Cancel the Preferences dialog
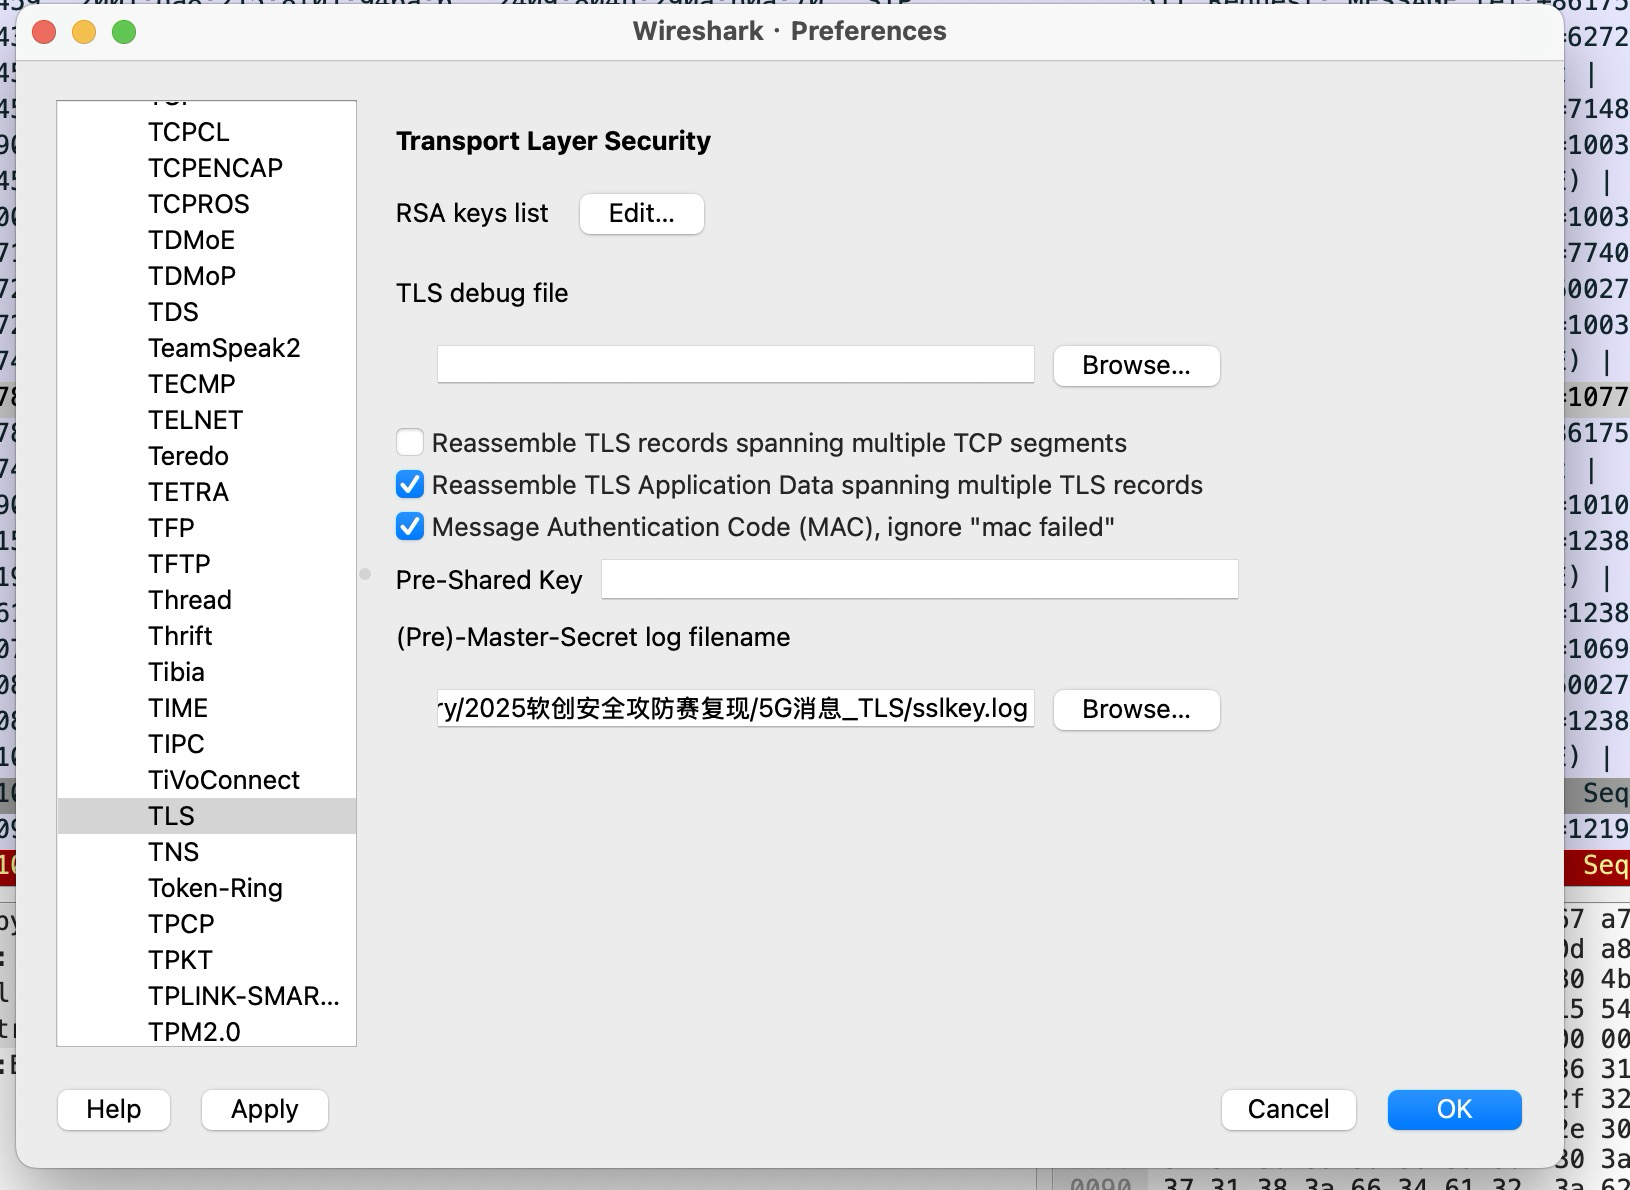Viewport: 1630px width, 1190px height. click(1288, 1110)
